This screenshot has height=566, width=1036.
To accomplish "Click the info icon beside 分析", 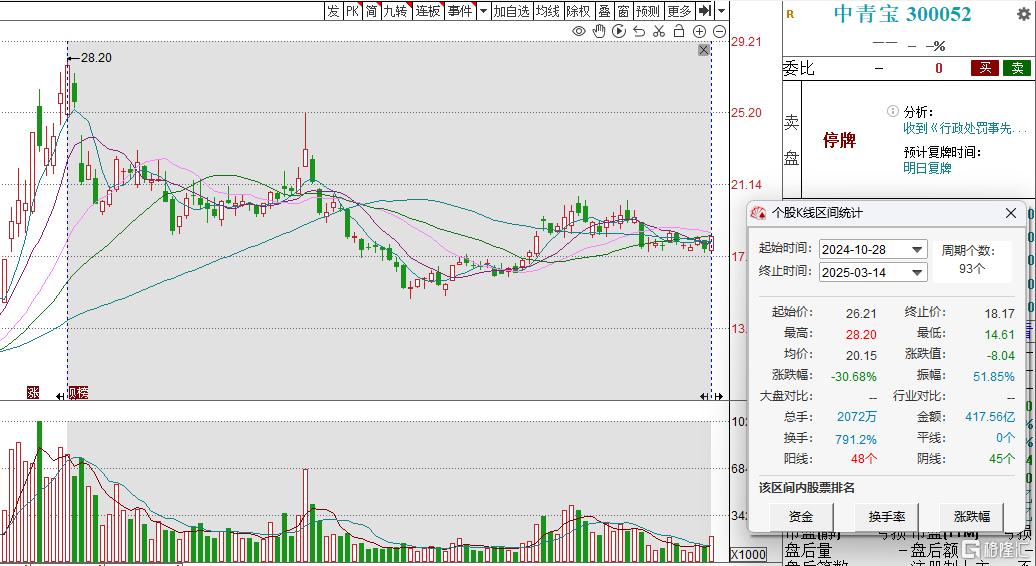I will pos(893,112).
